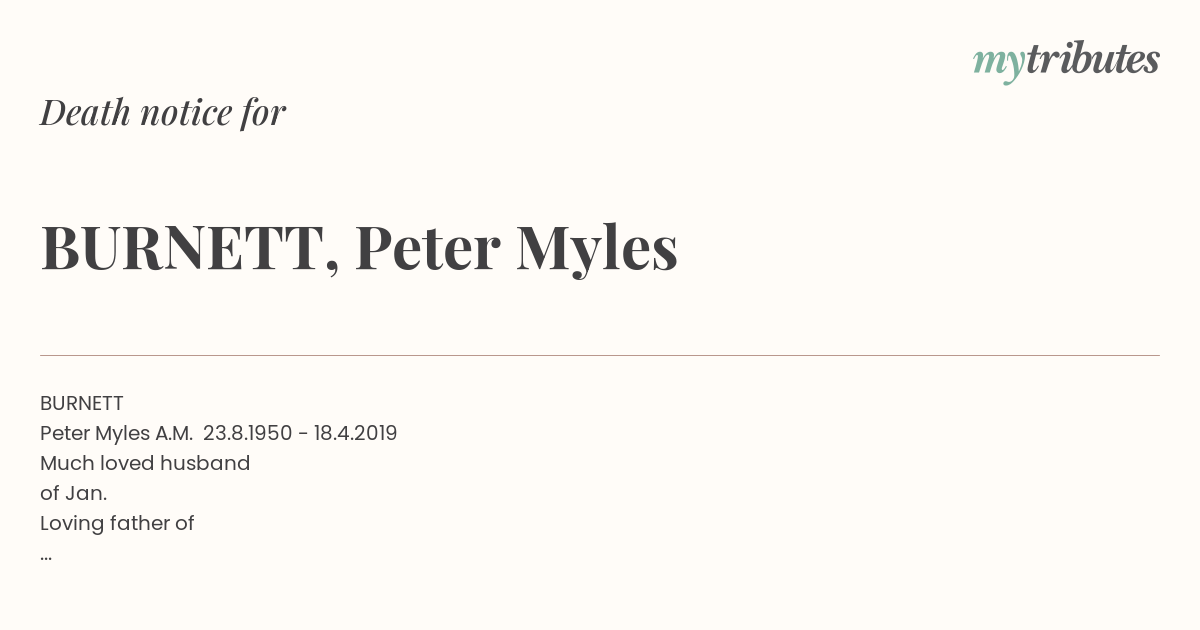
Task: Click the word "Peter" in the large title
Action: (x=427, y=248)
